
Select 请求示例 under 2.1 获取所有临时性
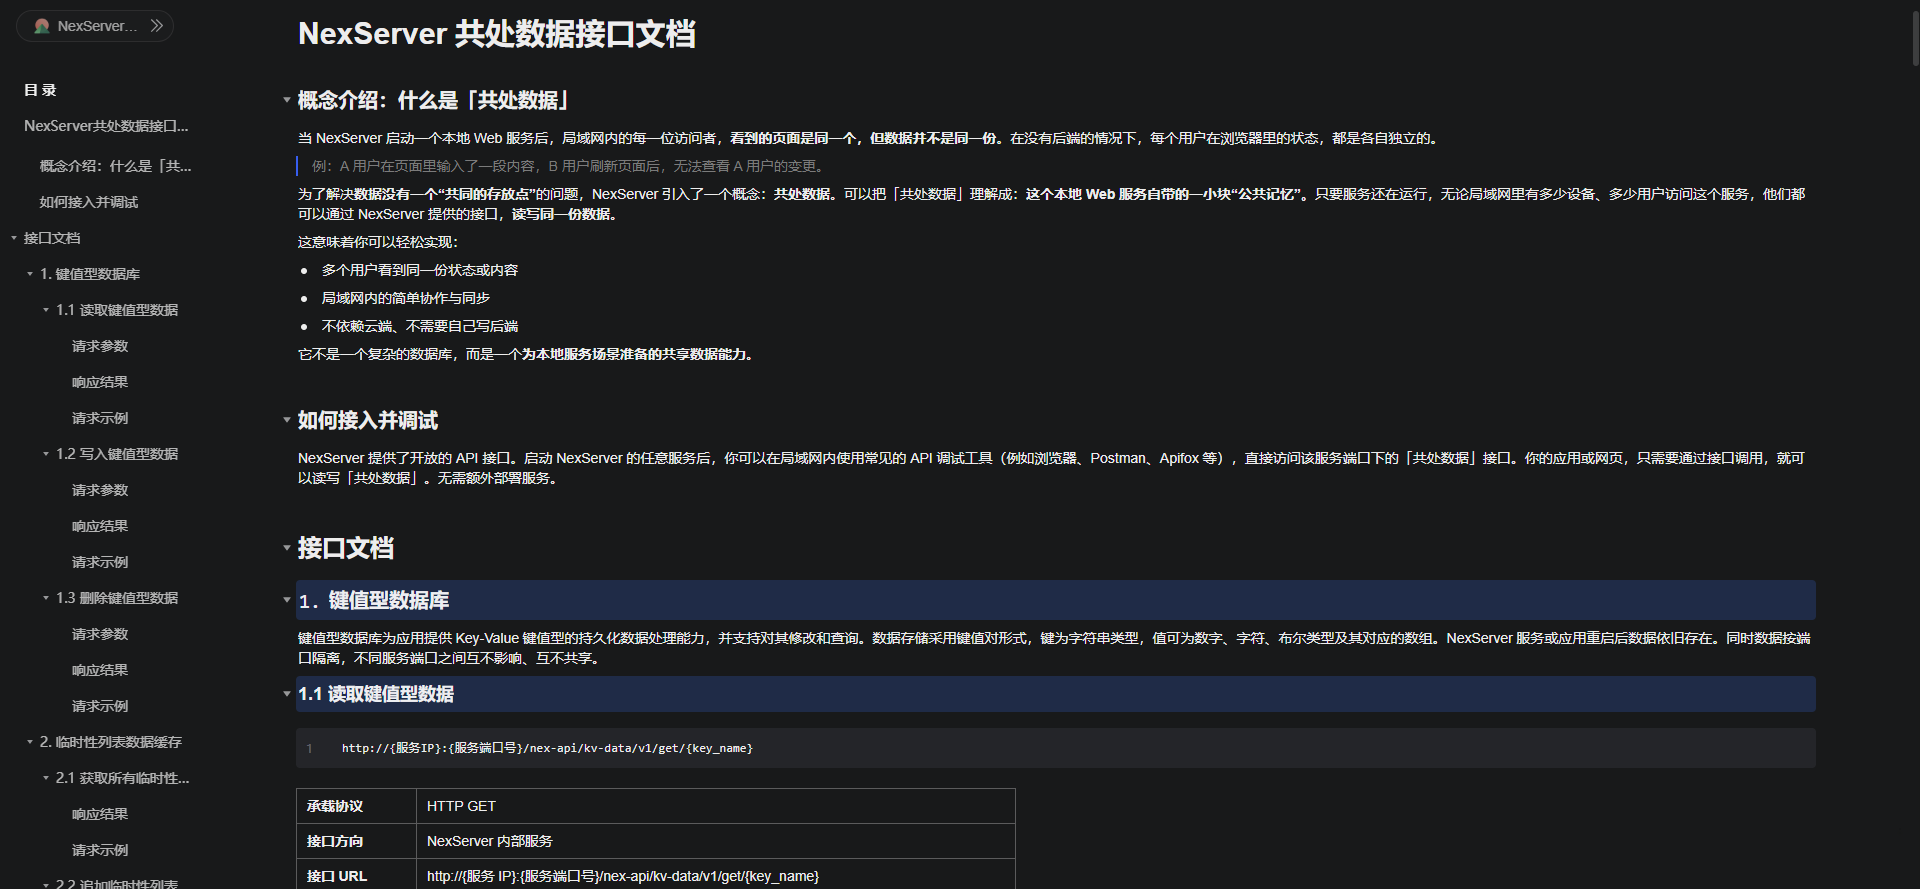pyautogui.click(x=100, y=850)
